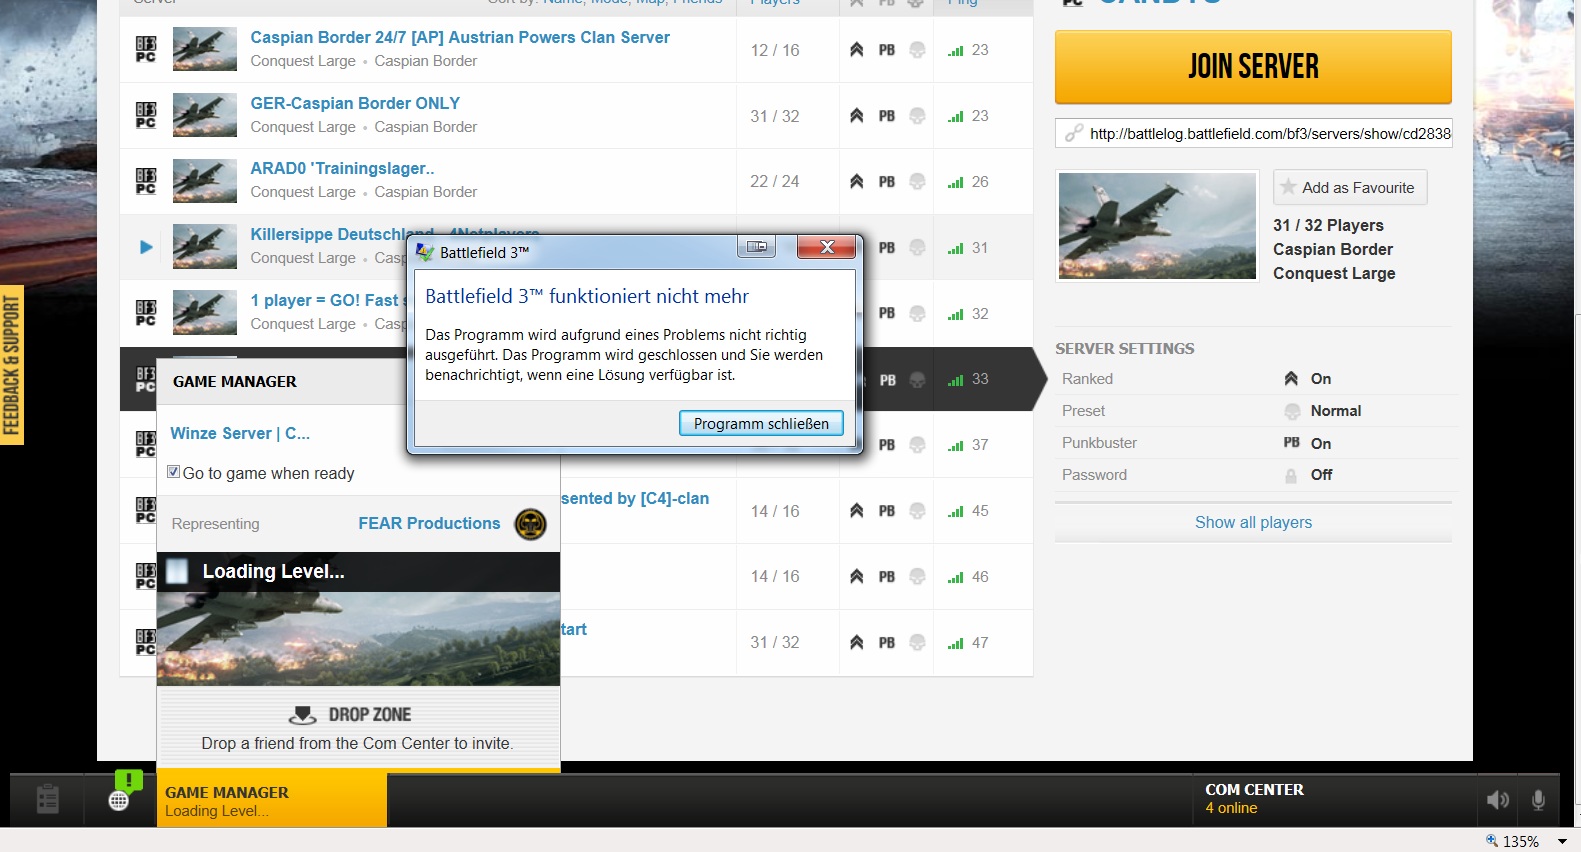This screenshot has height=852, width=1581.
Task: Click Programm schließen in the error dialog
Action: [761, 423]
